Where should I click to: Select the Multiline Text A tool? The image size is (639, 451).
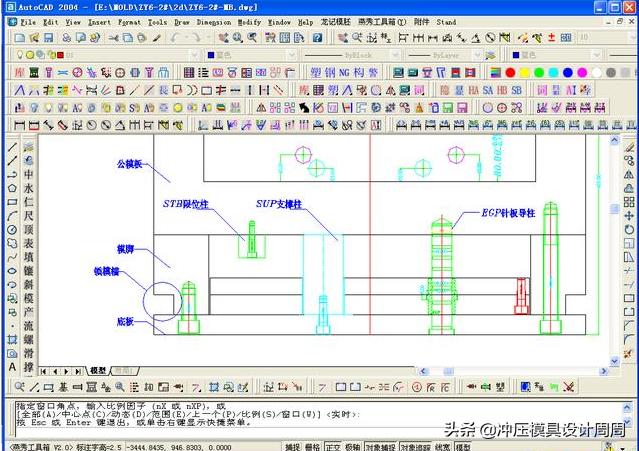(x=13, y=367)
